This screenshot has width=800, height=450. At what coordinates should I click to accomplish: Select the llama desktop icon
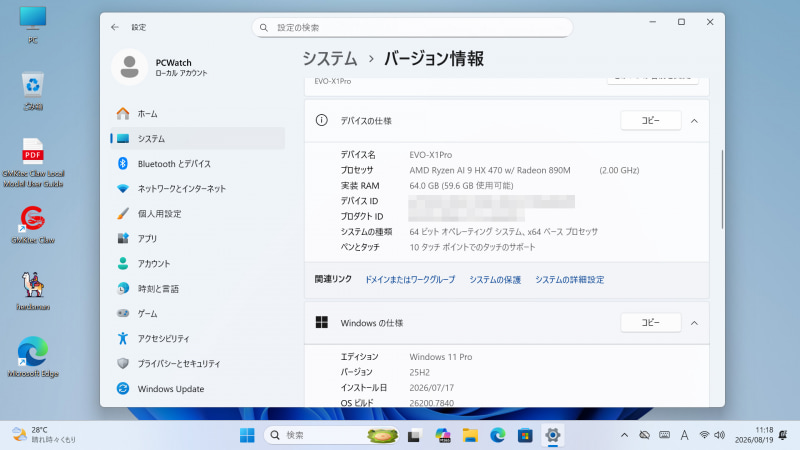[x=33, y=291]
